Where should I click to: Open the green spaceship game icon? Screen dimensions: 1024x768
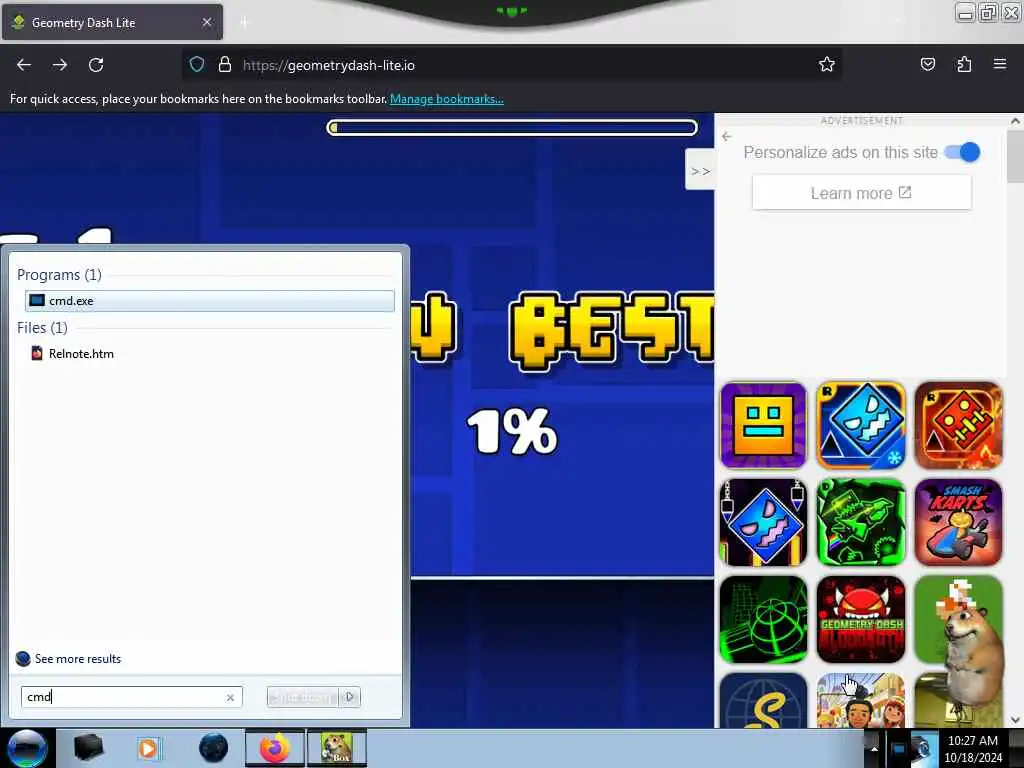coord(861,522)
